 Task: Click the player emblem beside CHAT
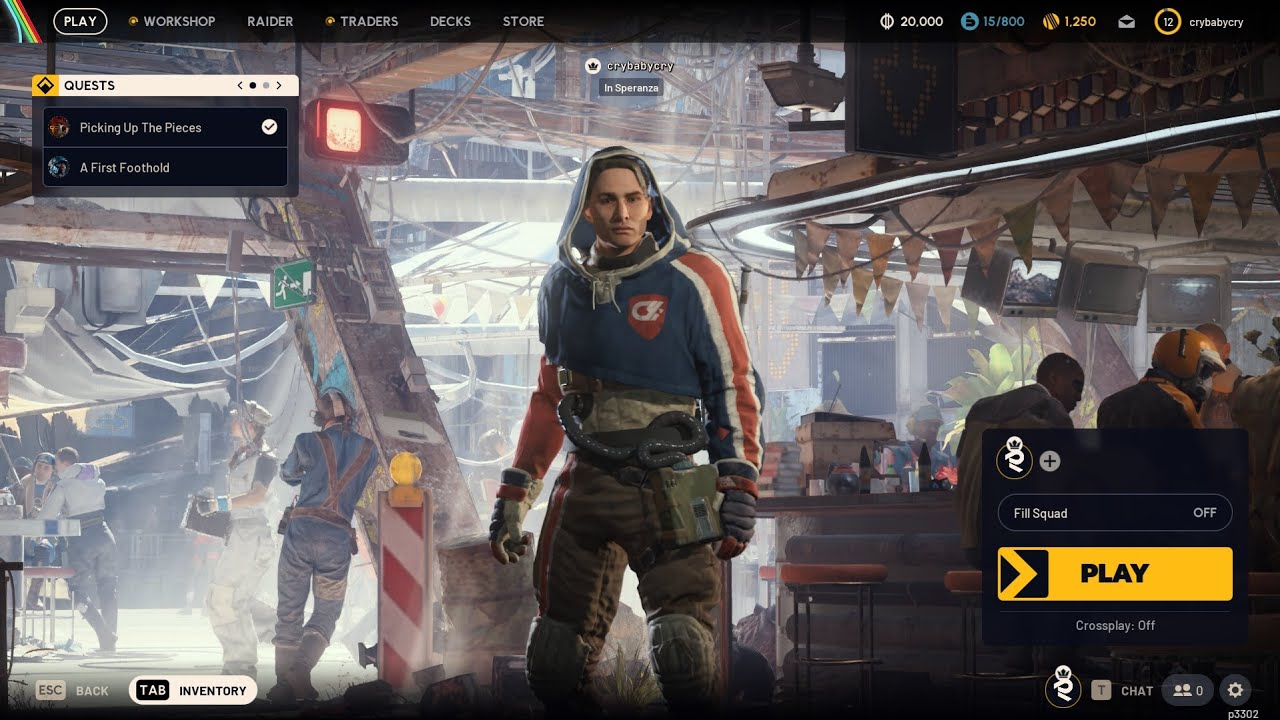point(1063,688)
